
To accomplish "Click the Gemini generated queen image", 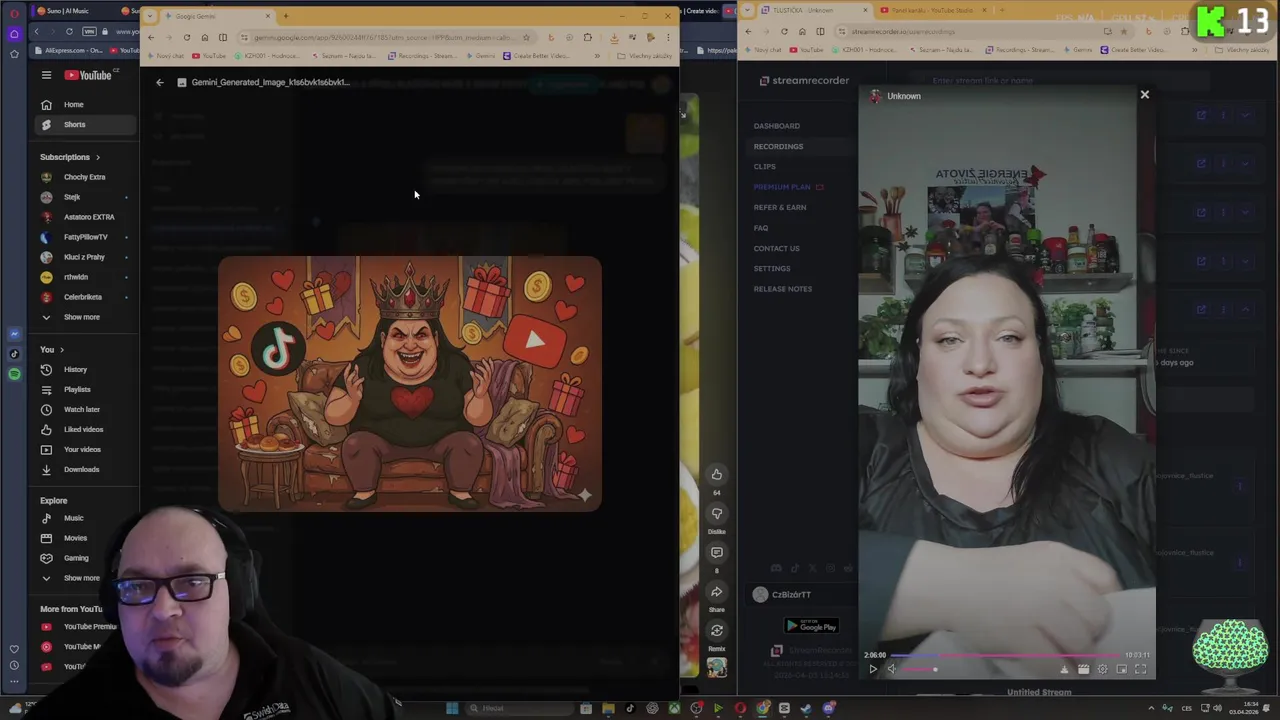I will click(x=410, y=384).
